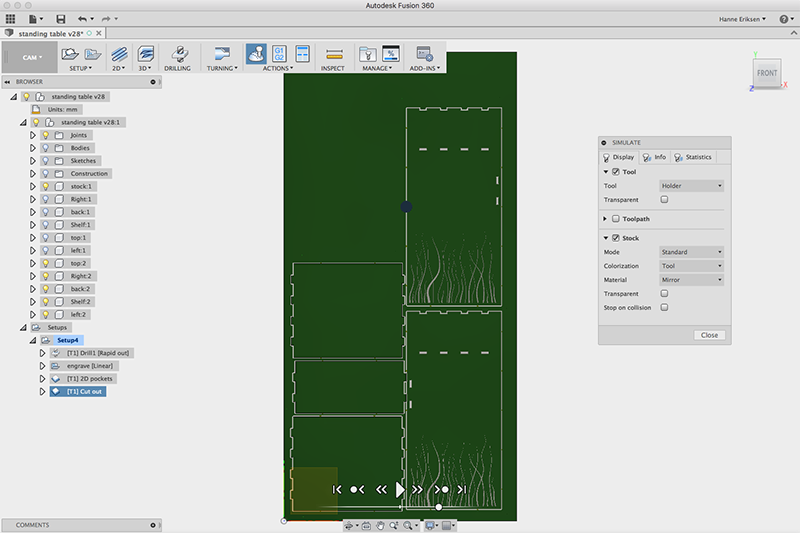
Task: Open the Tool Library icon
Action: [367, 54]
